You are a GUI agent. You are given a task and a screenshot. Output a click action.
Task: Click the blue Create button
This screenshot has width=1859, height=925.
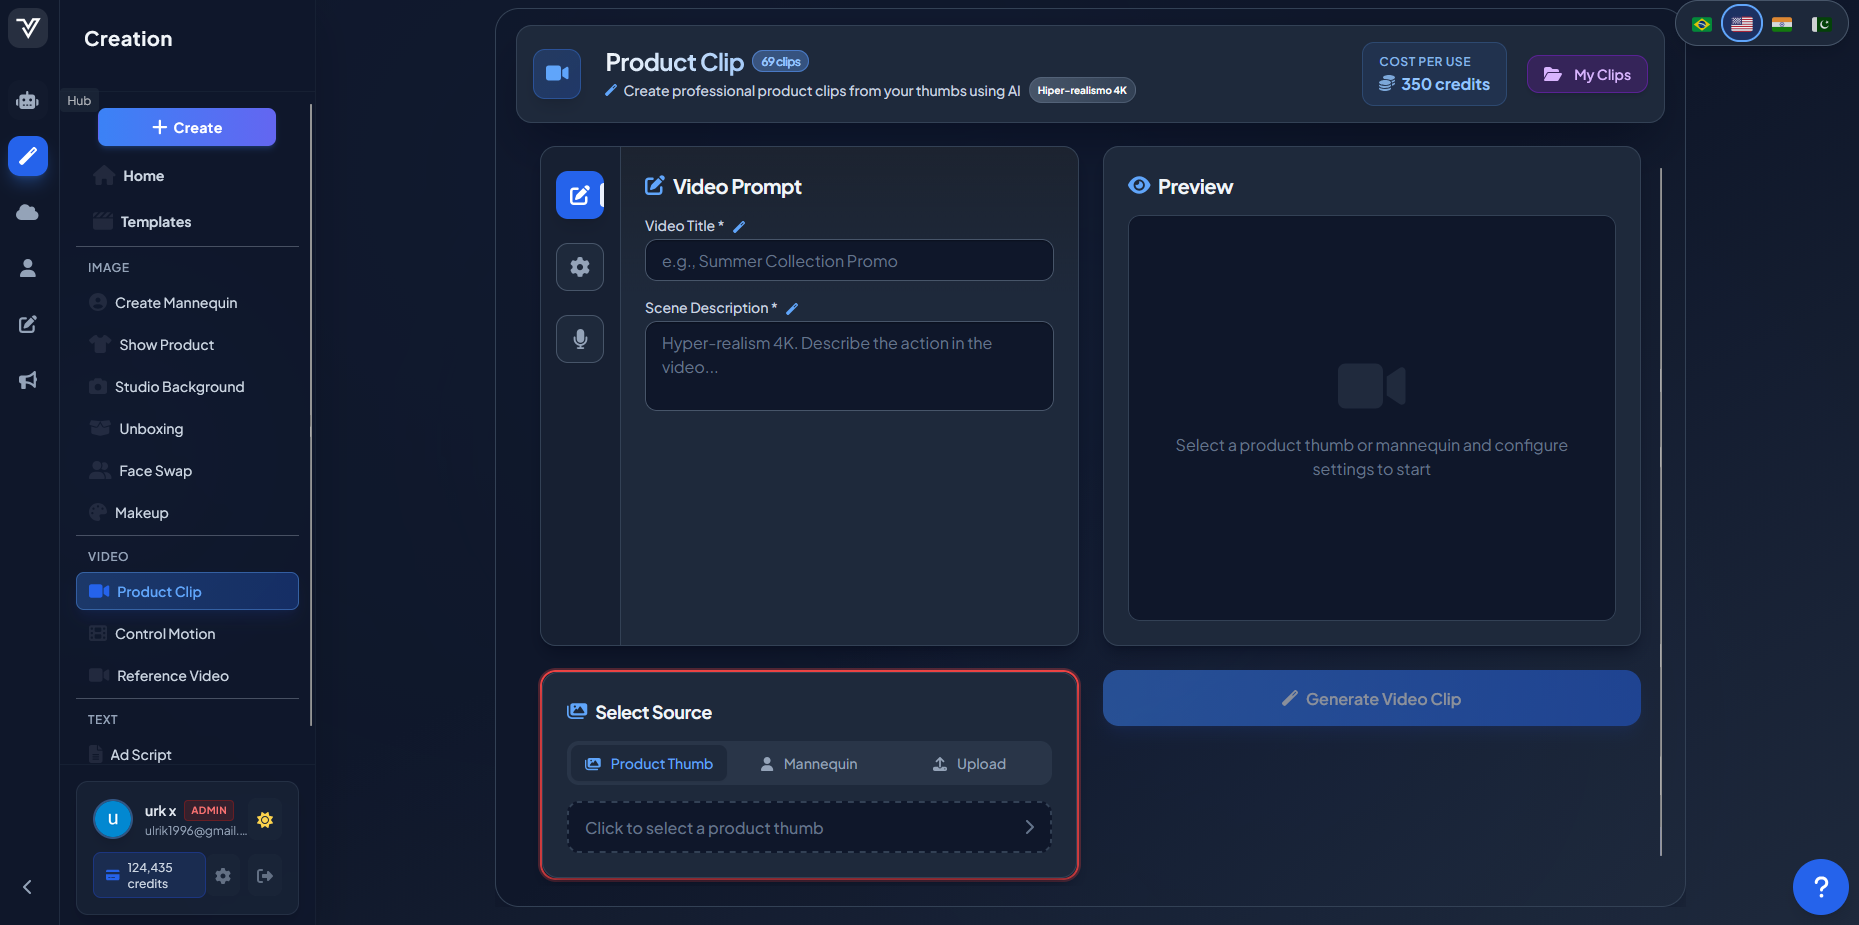coord(187,127)
